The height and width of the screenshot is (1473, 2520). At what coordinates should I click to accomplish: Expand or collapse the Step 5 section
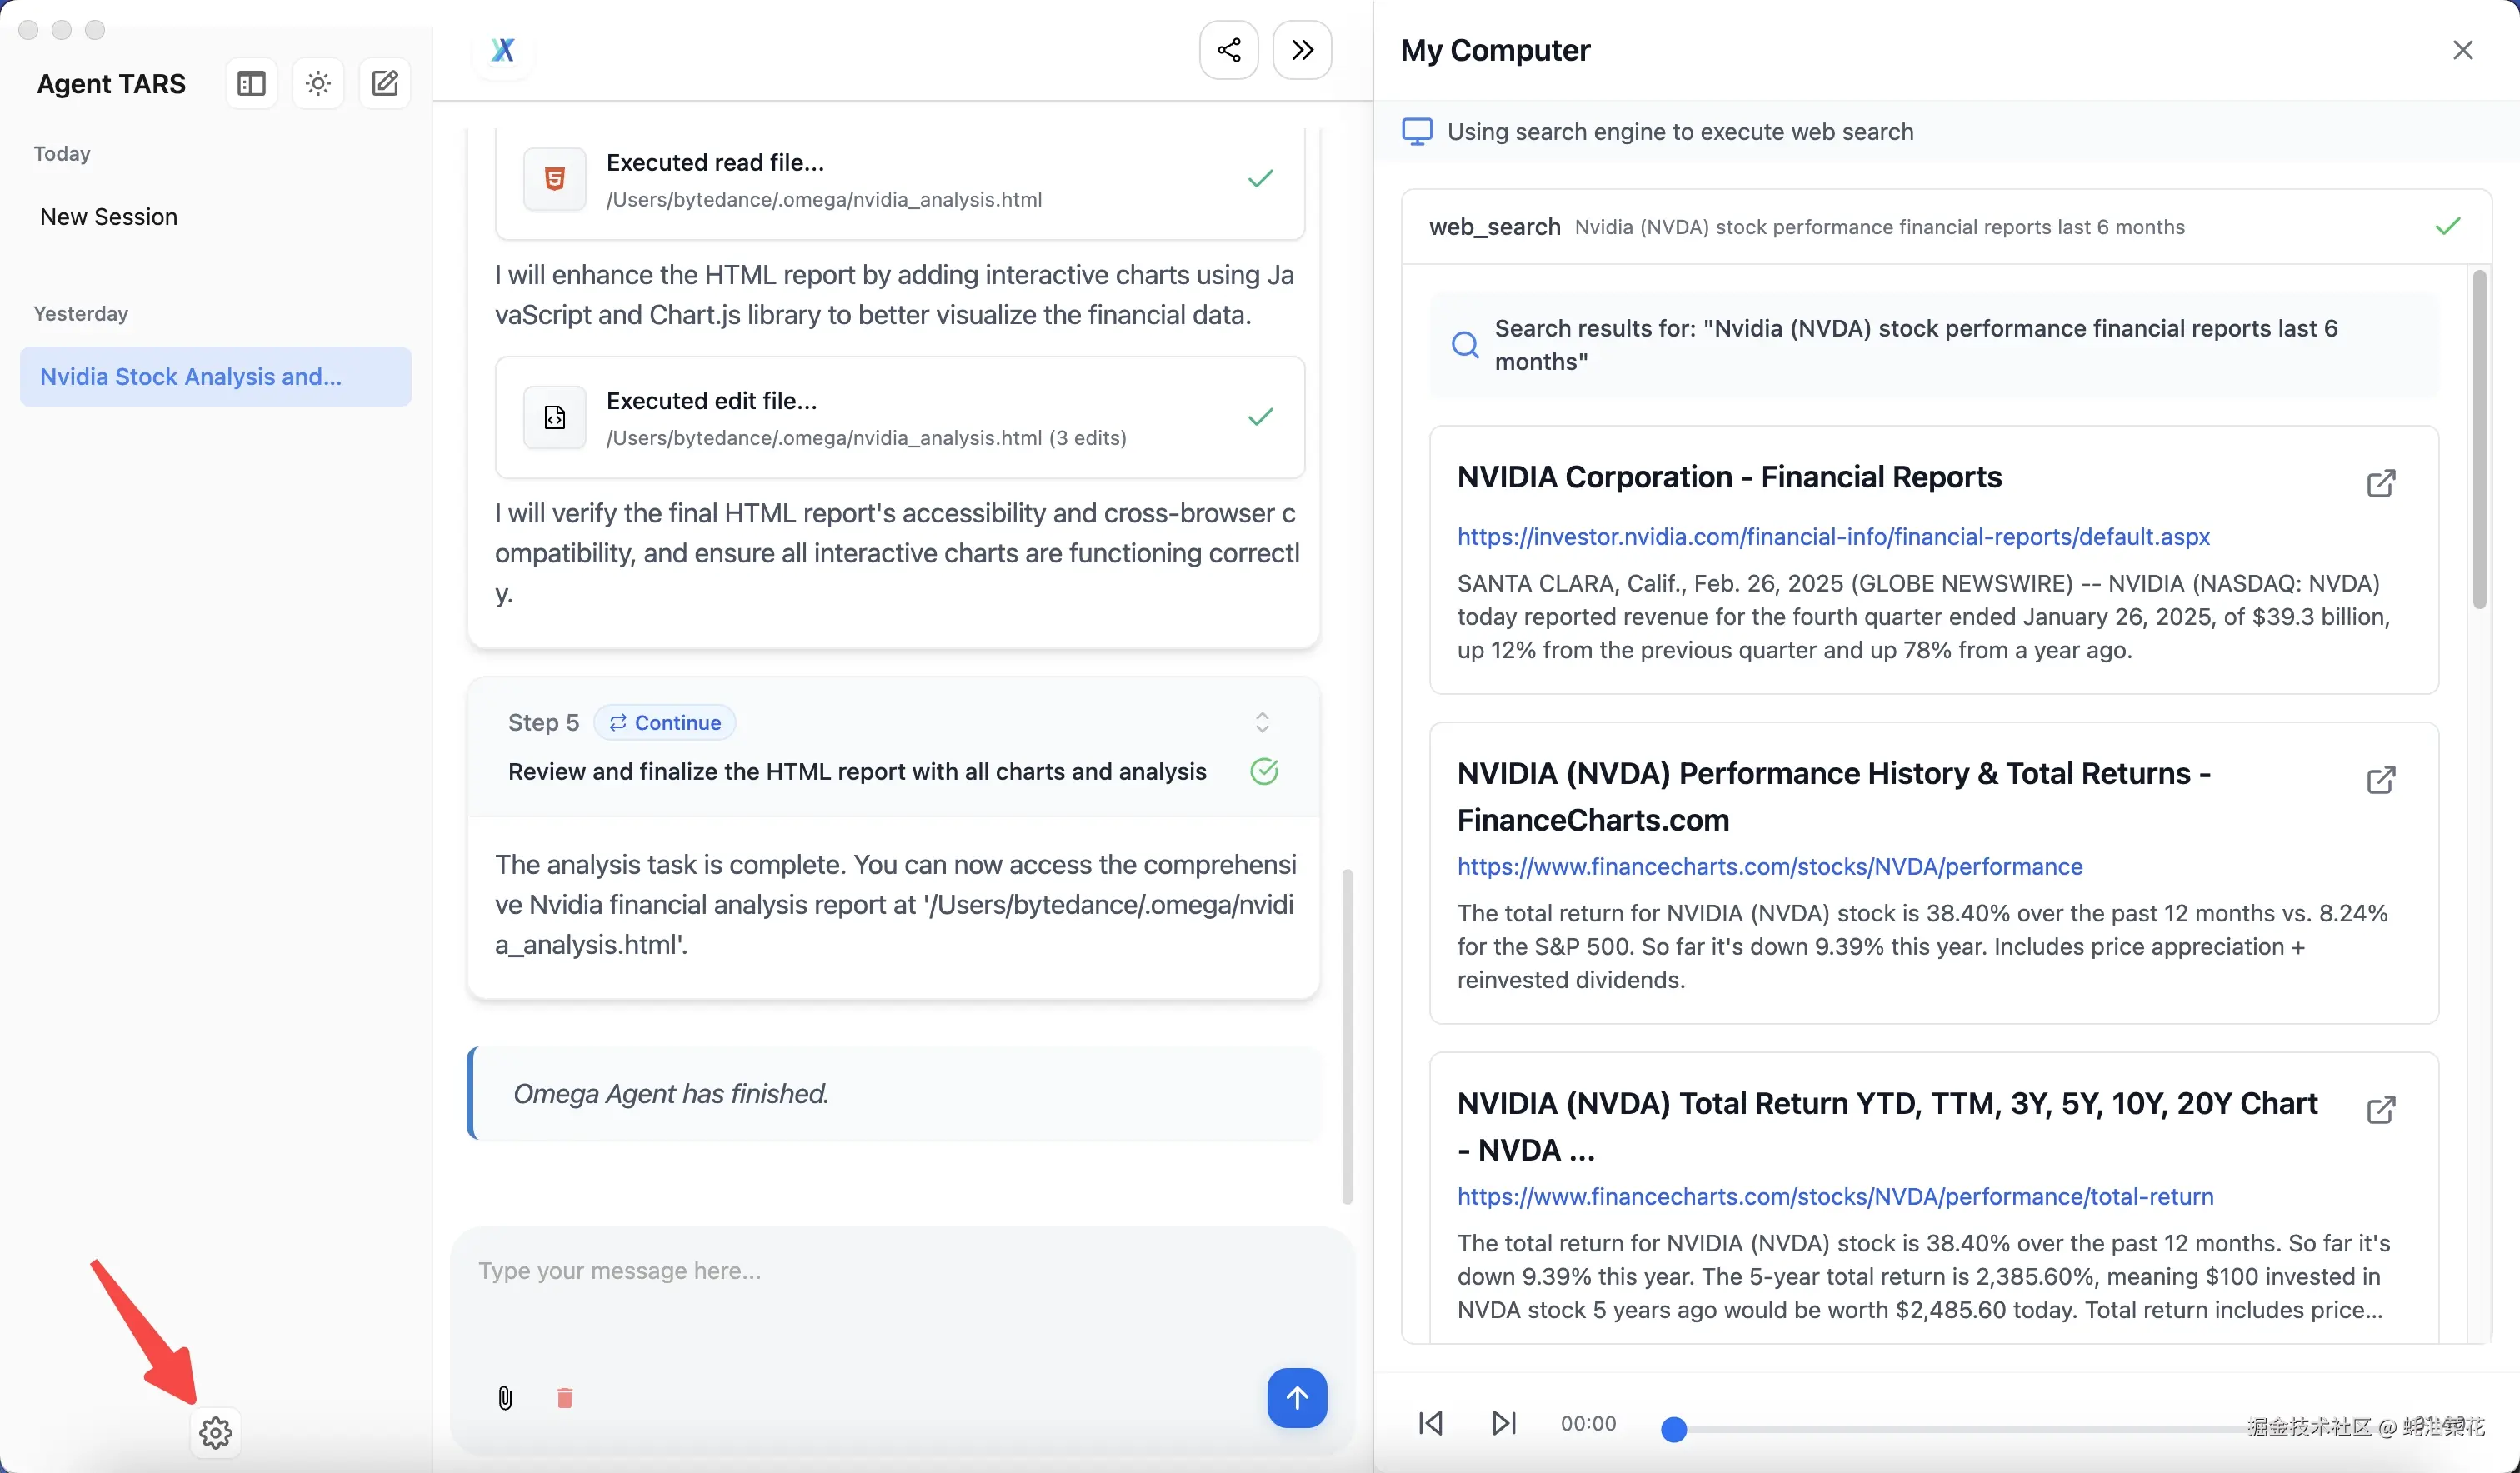(1262, 722)
